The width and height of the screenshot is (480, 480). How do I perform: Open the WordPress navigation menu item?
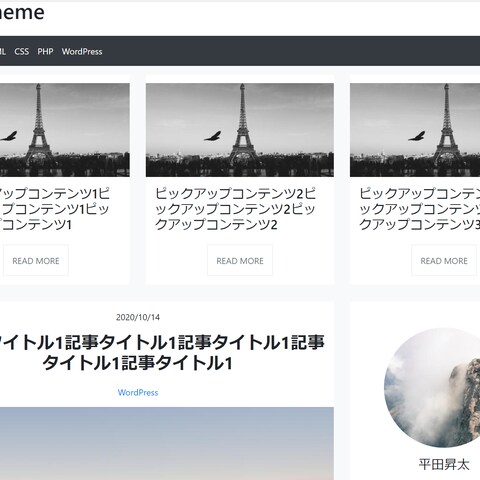point(82,52)
